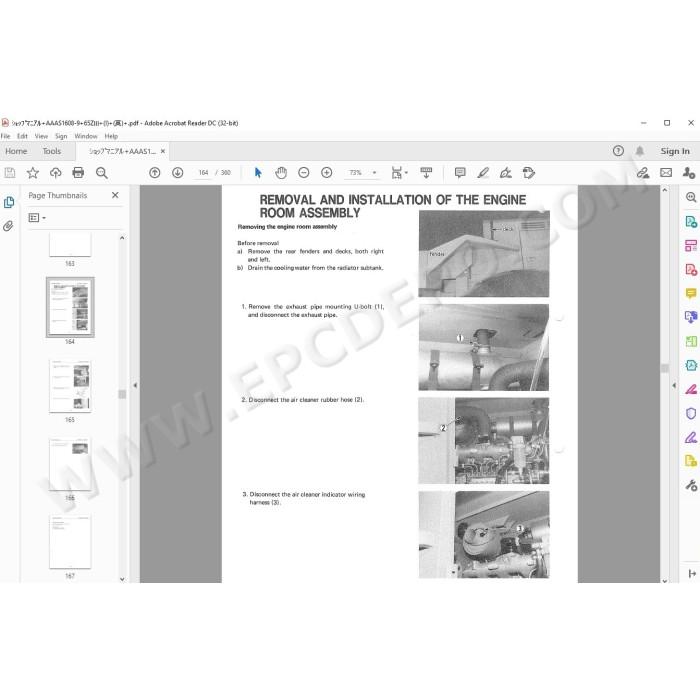Open thumbnail options dropdown
Viewport: 700px width, 700px height.
pyautogui.click(x=37, y=218)
